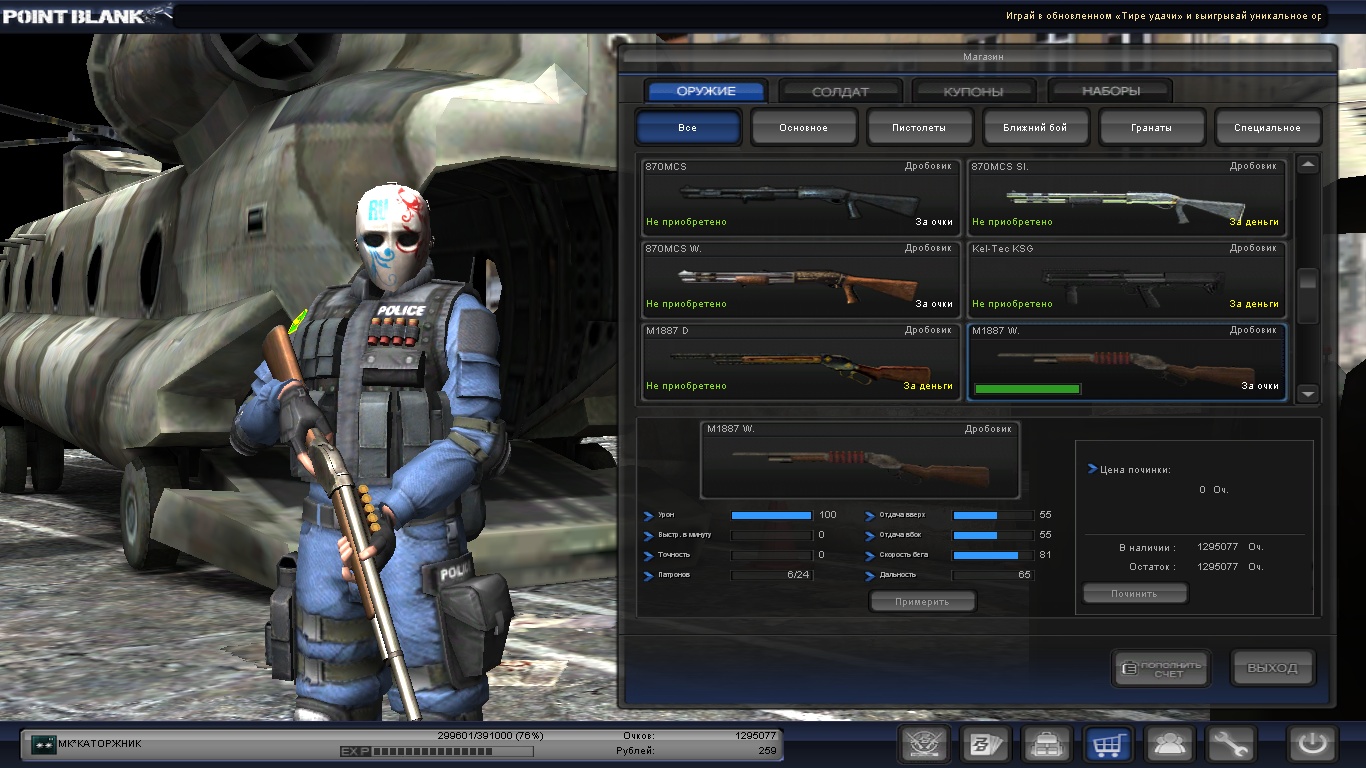
Task: Switch to the КУПОНЫ tab
Action: pos(973,91)
